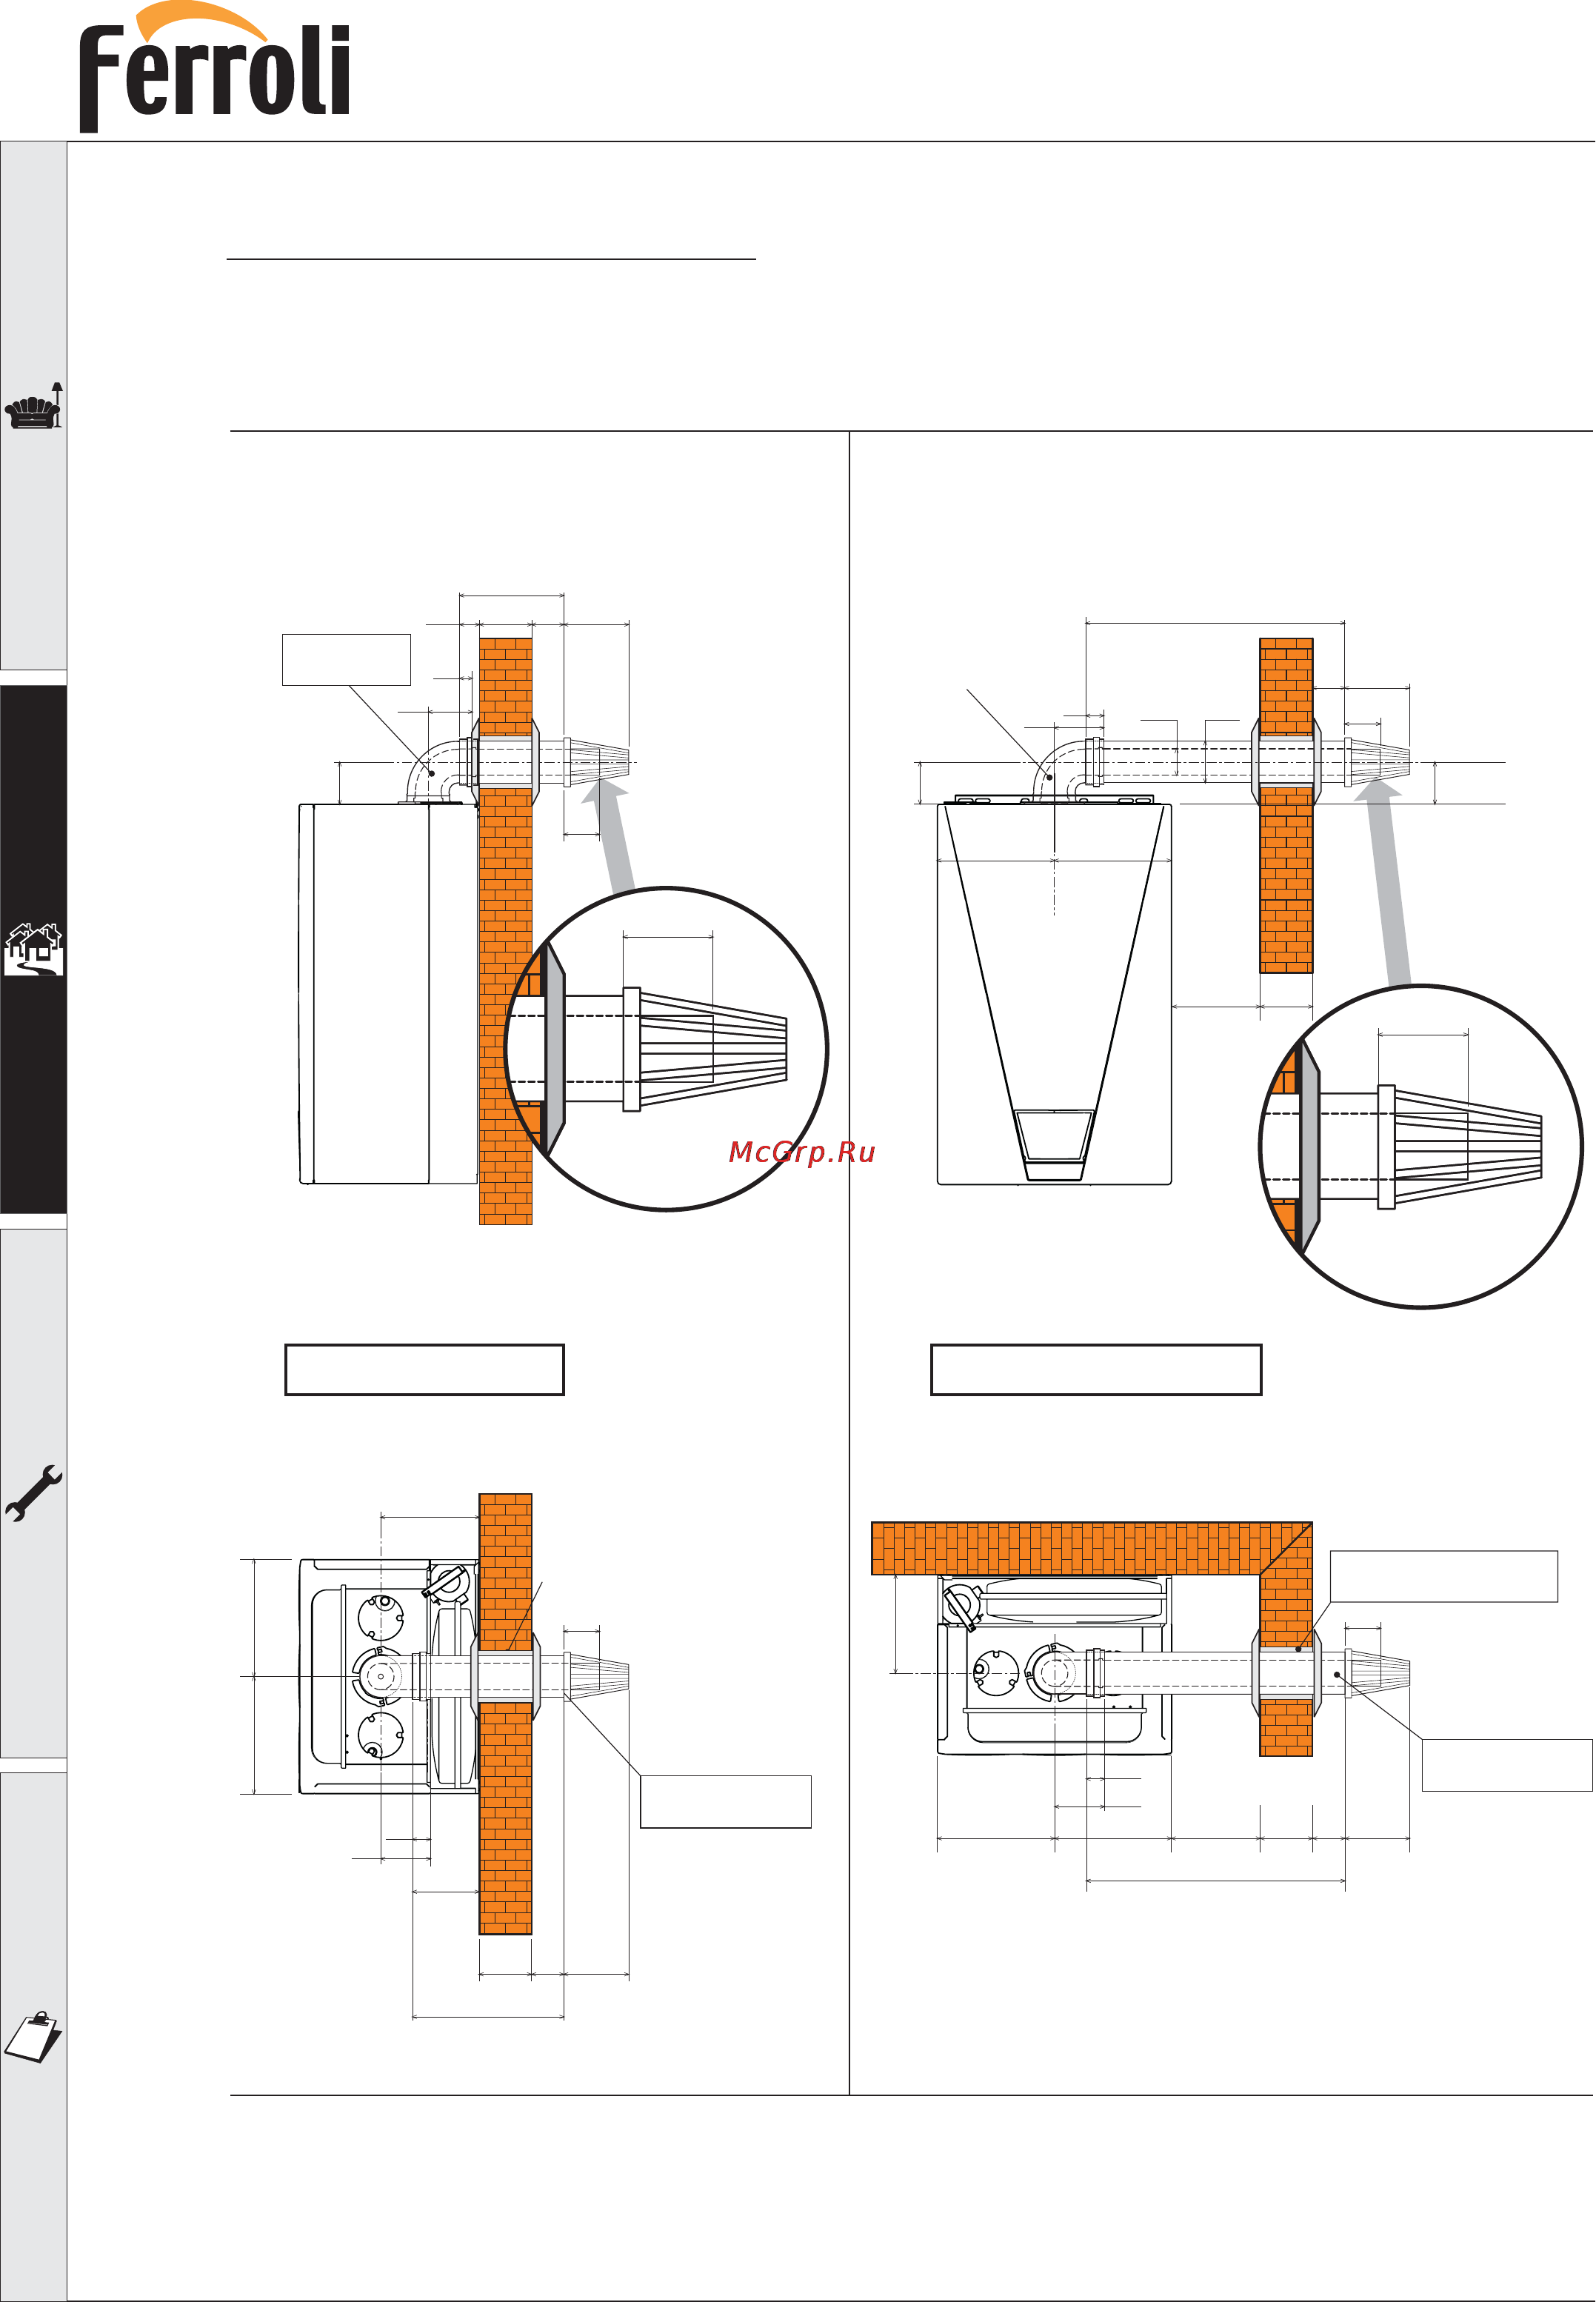Select the armchair icon in the sidebar
This screenshot has width=1596, height=2302.
(x=34, y=406)
